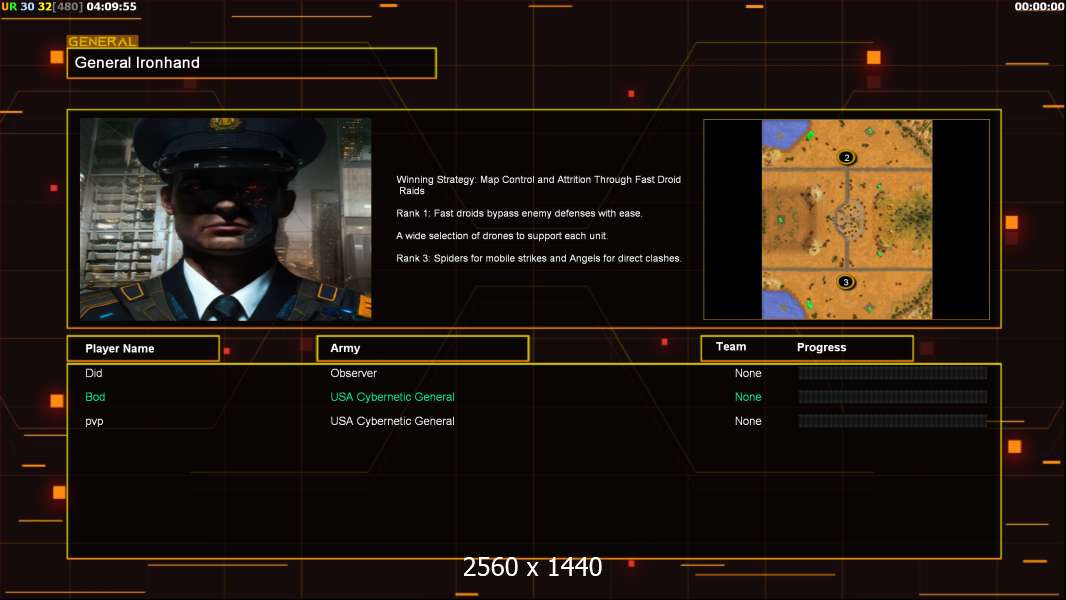Click the Player Name column header
1066x600 pixels.
[x=143, y=349]
